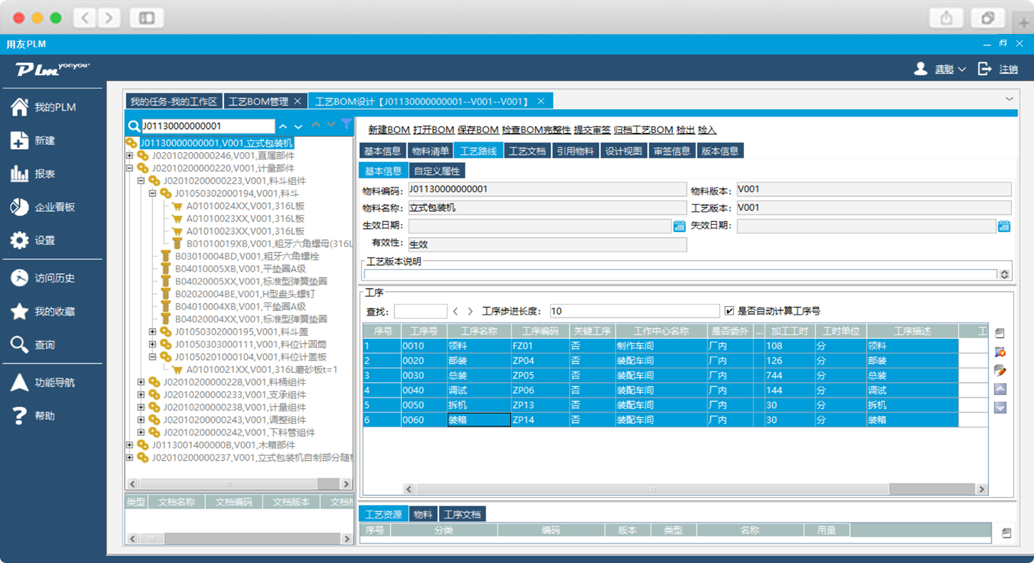Screen dimensions: 1034x563
Task: Click the filter funnel icon above tree
Action: click(346, 125)
